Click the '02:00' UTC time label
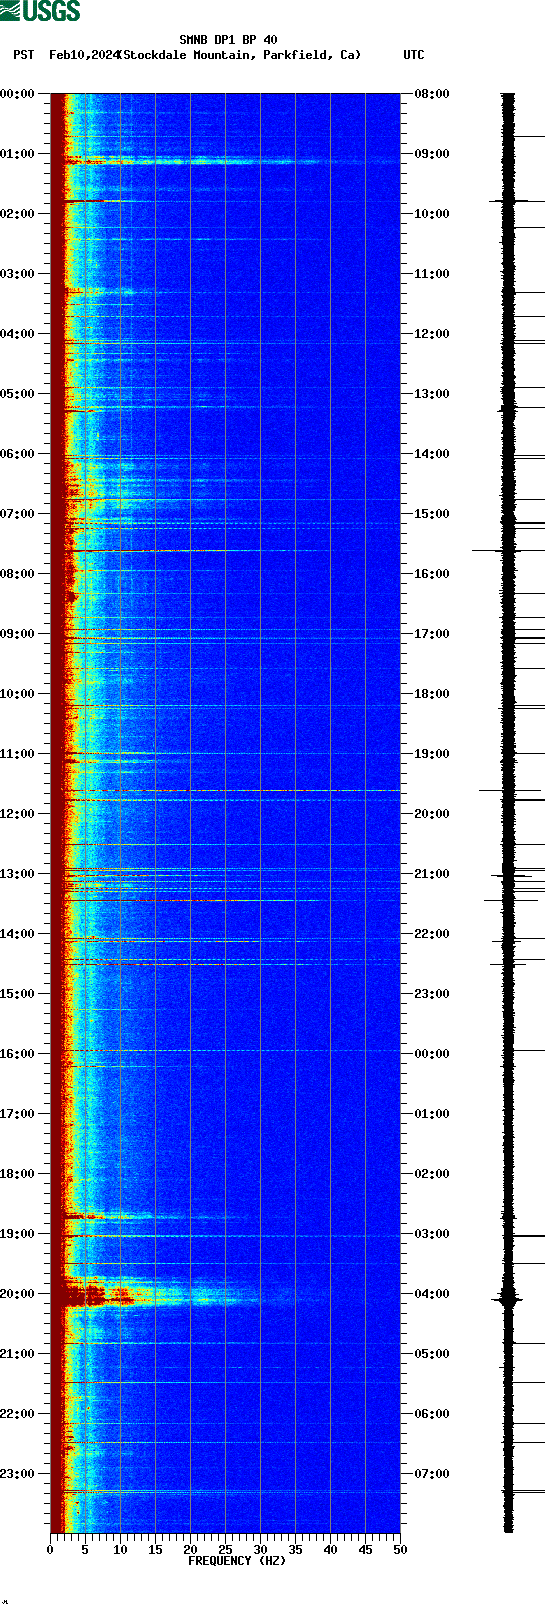This screenshot has width=552, height=1613. pyautogui.click(x=432, y=1174)
